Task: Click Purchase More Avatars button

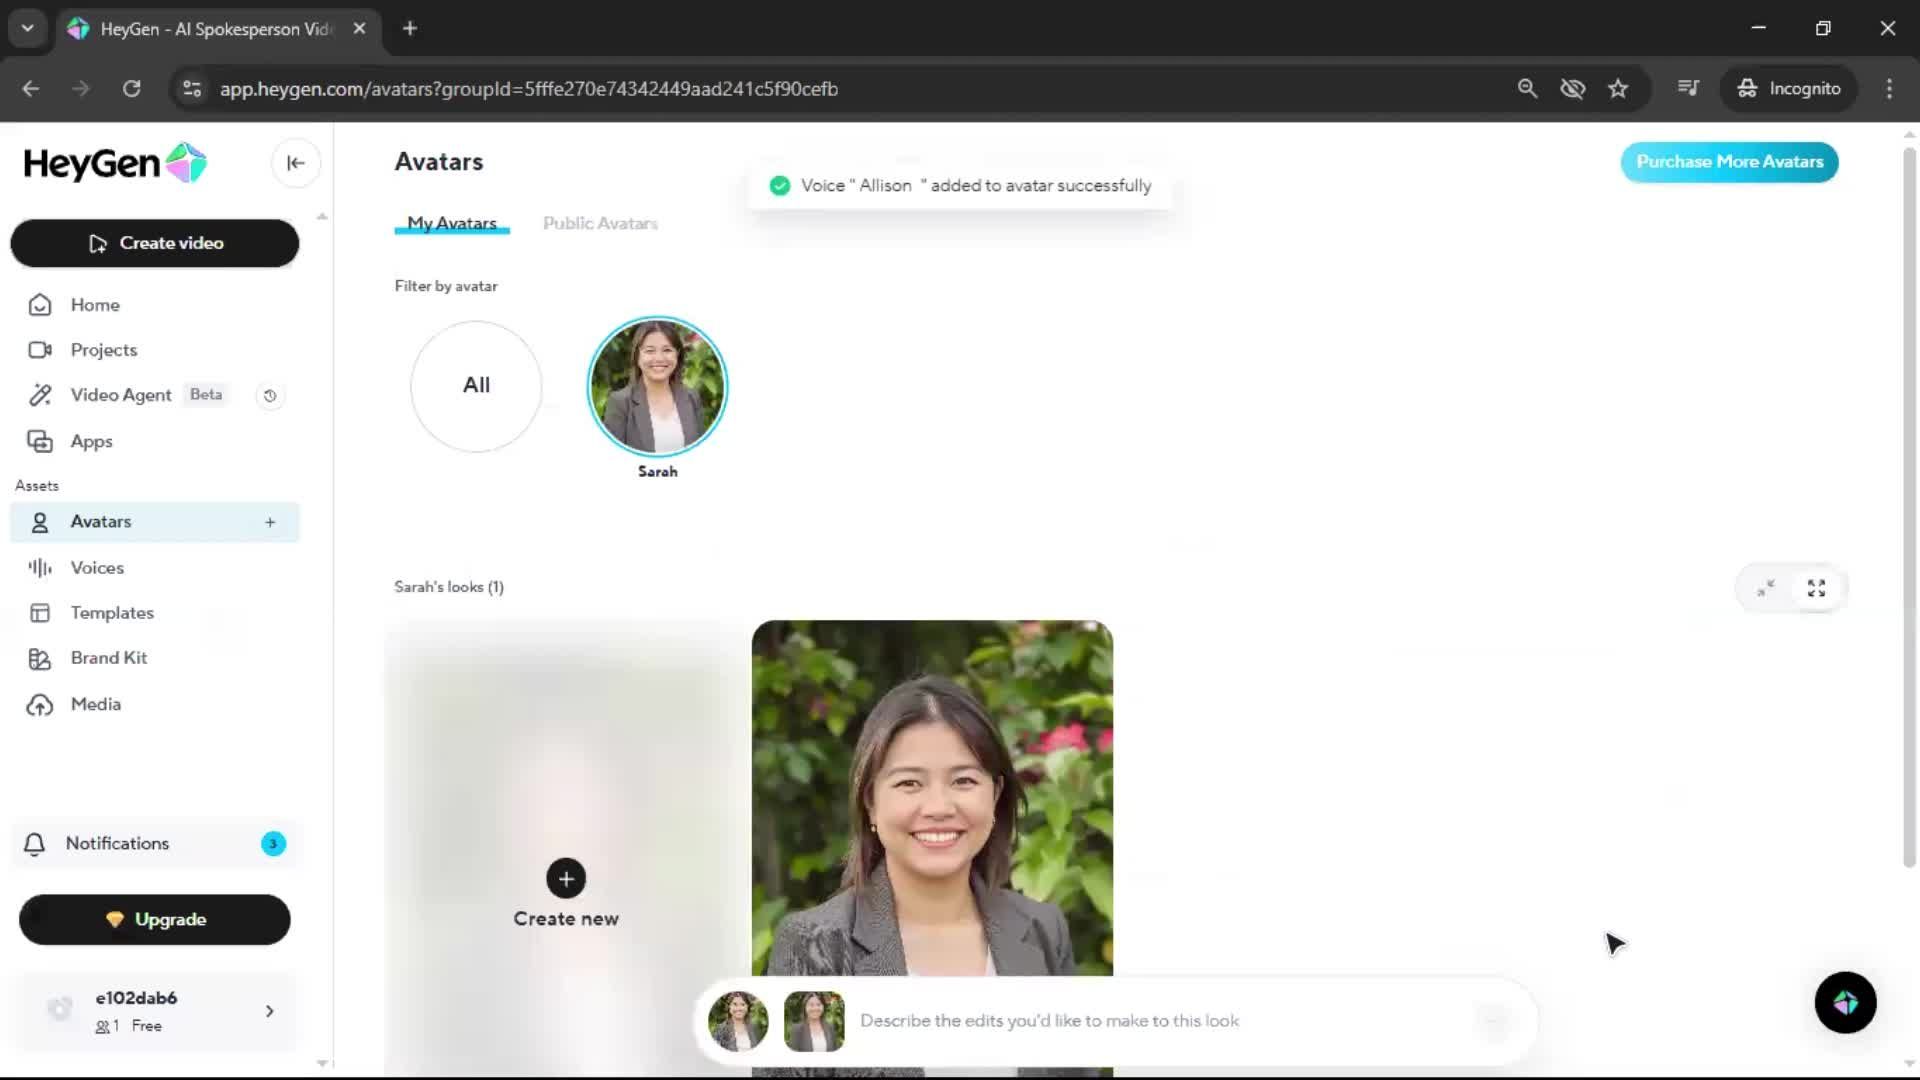Action: pyautogui.click(x=1729, y=162)
